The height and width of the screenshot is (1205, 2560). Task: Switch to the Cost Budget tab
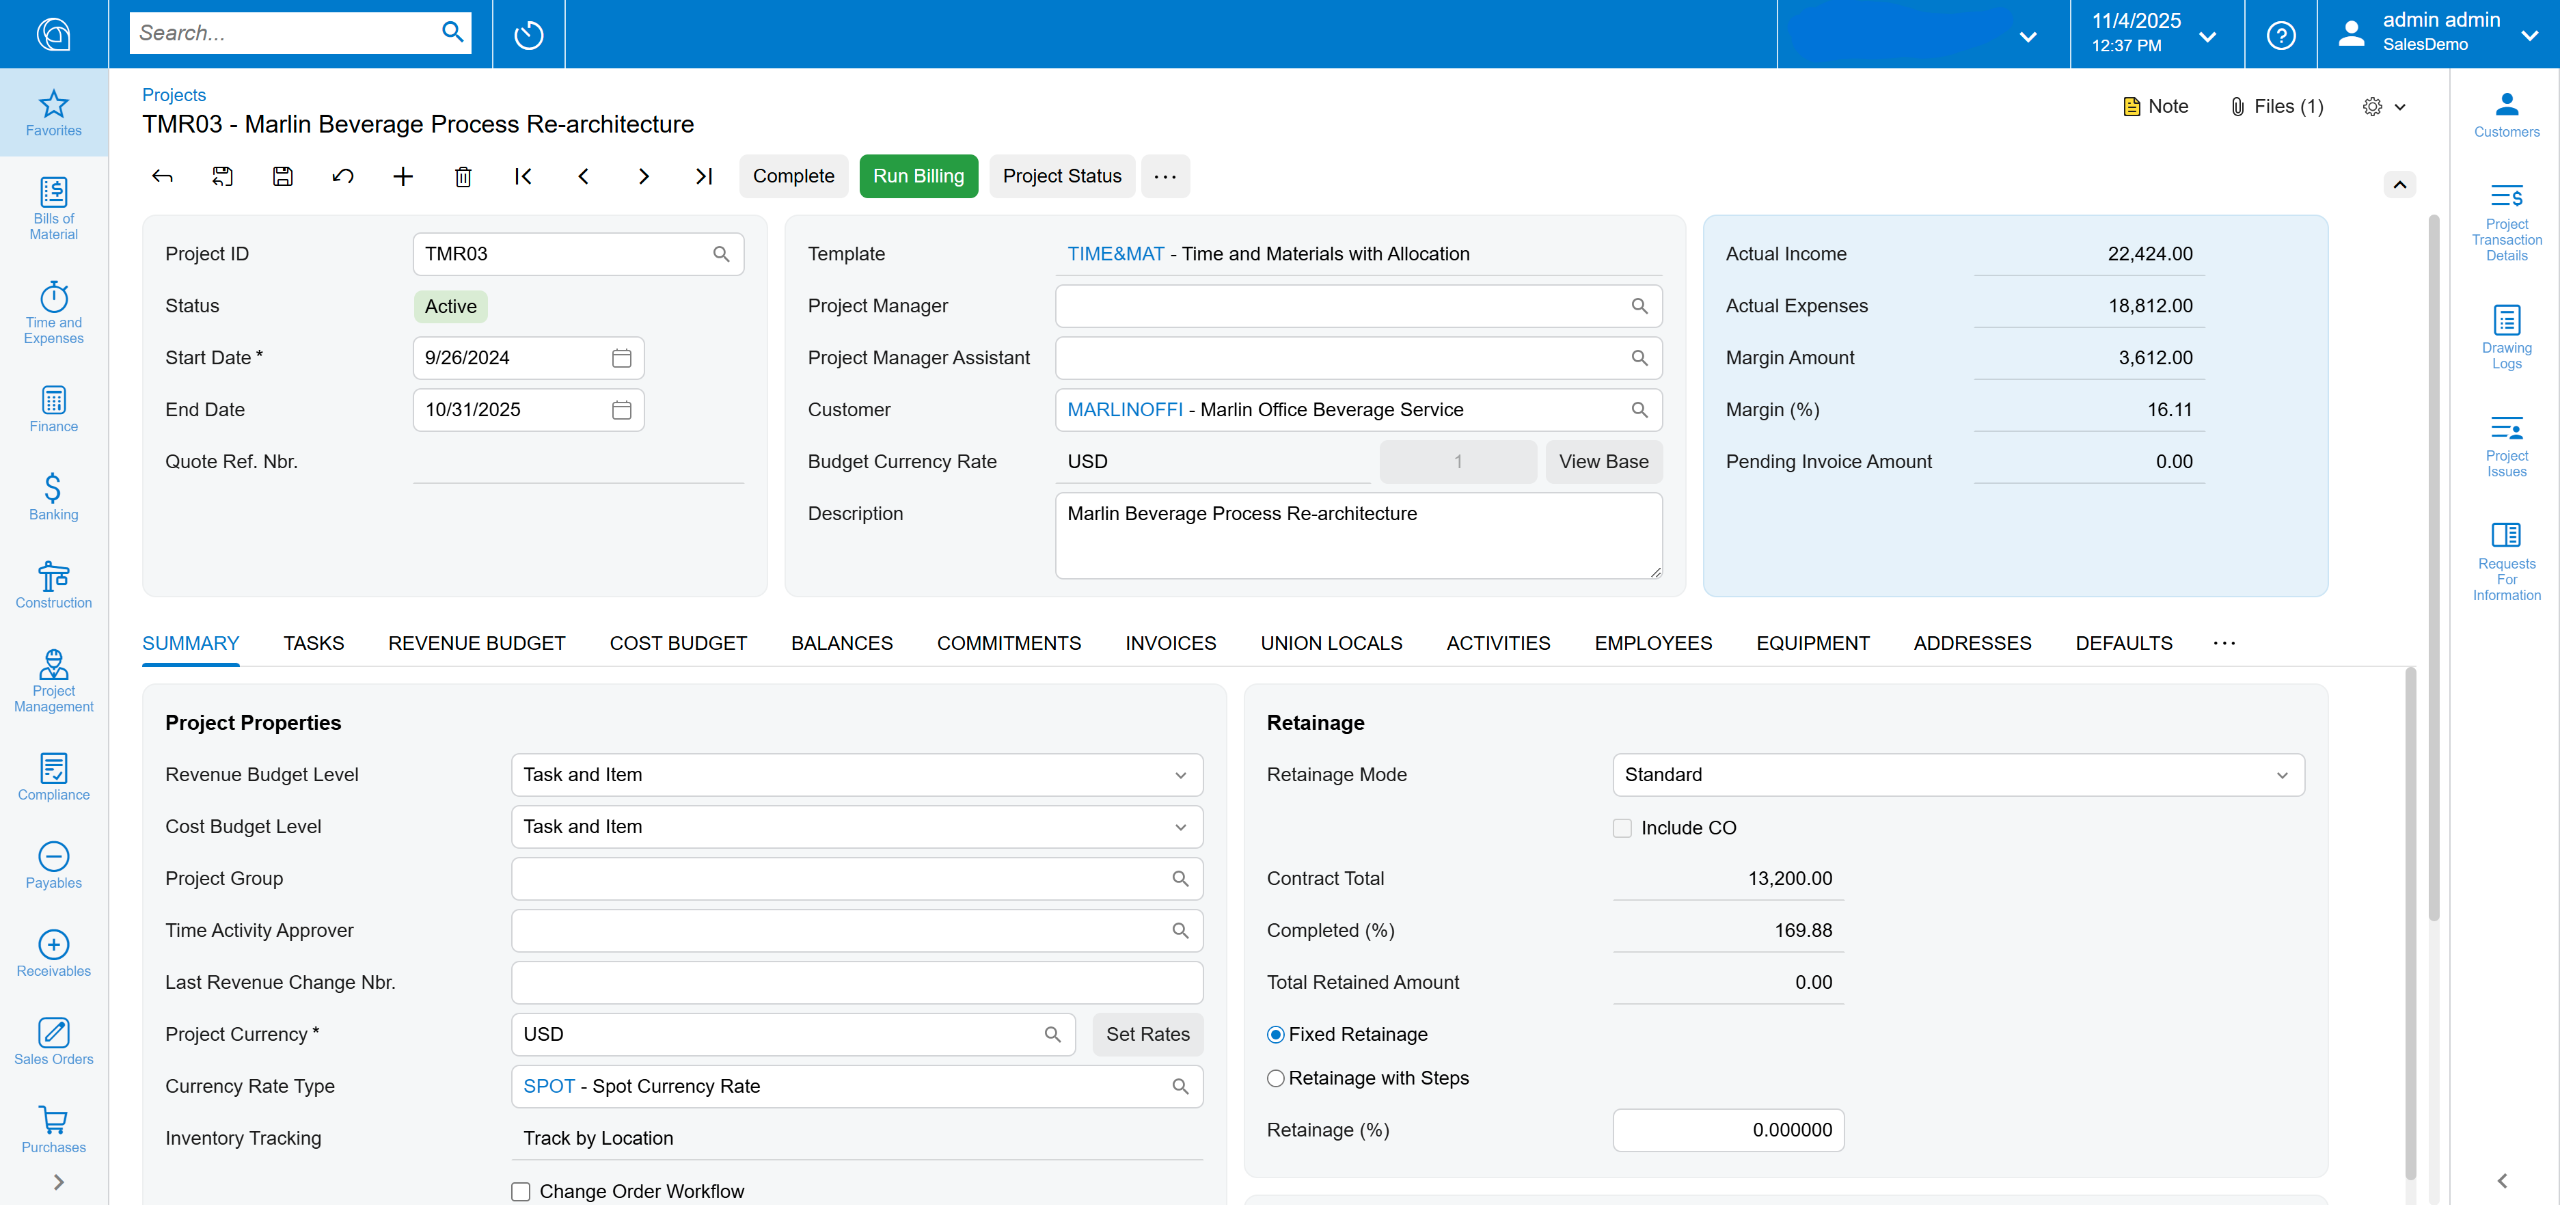(678, 643)
